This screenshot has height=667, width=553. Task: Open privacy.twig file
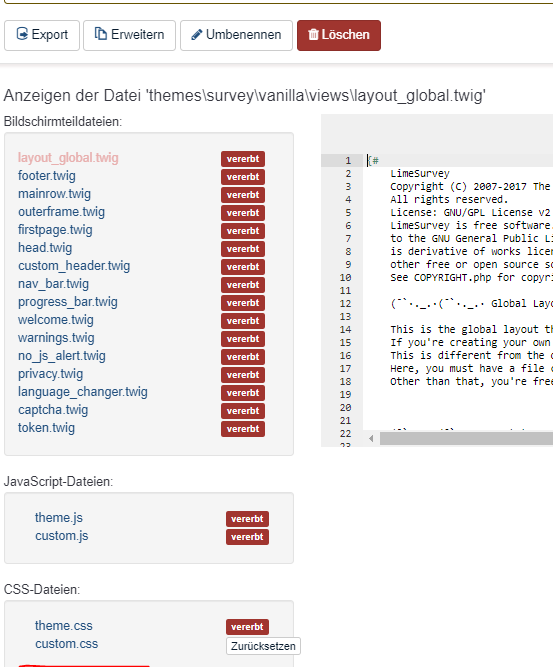51,374
